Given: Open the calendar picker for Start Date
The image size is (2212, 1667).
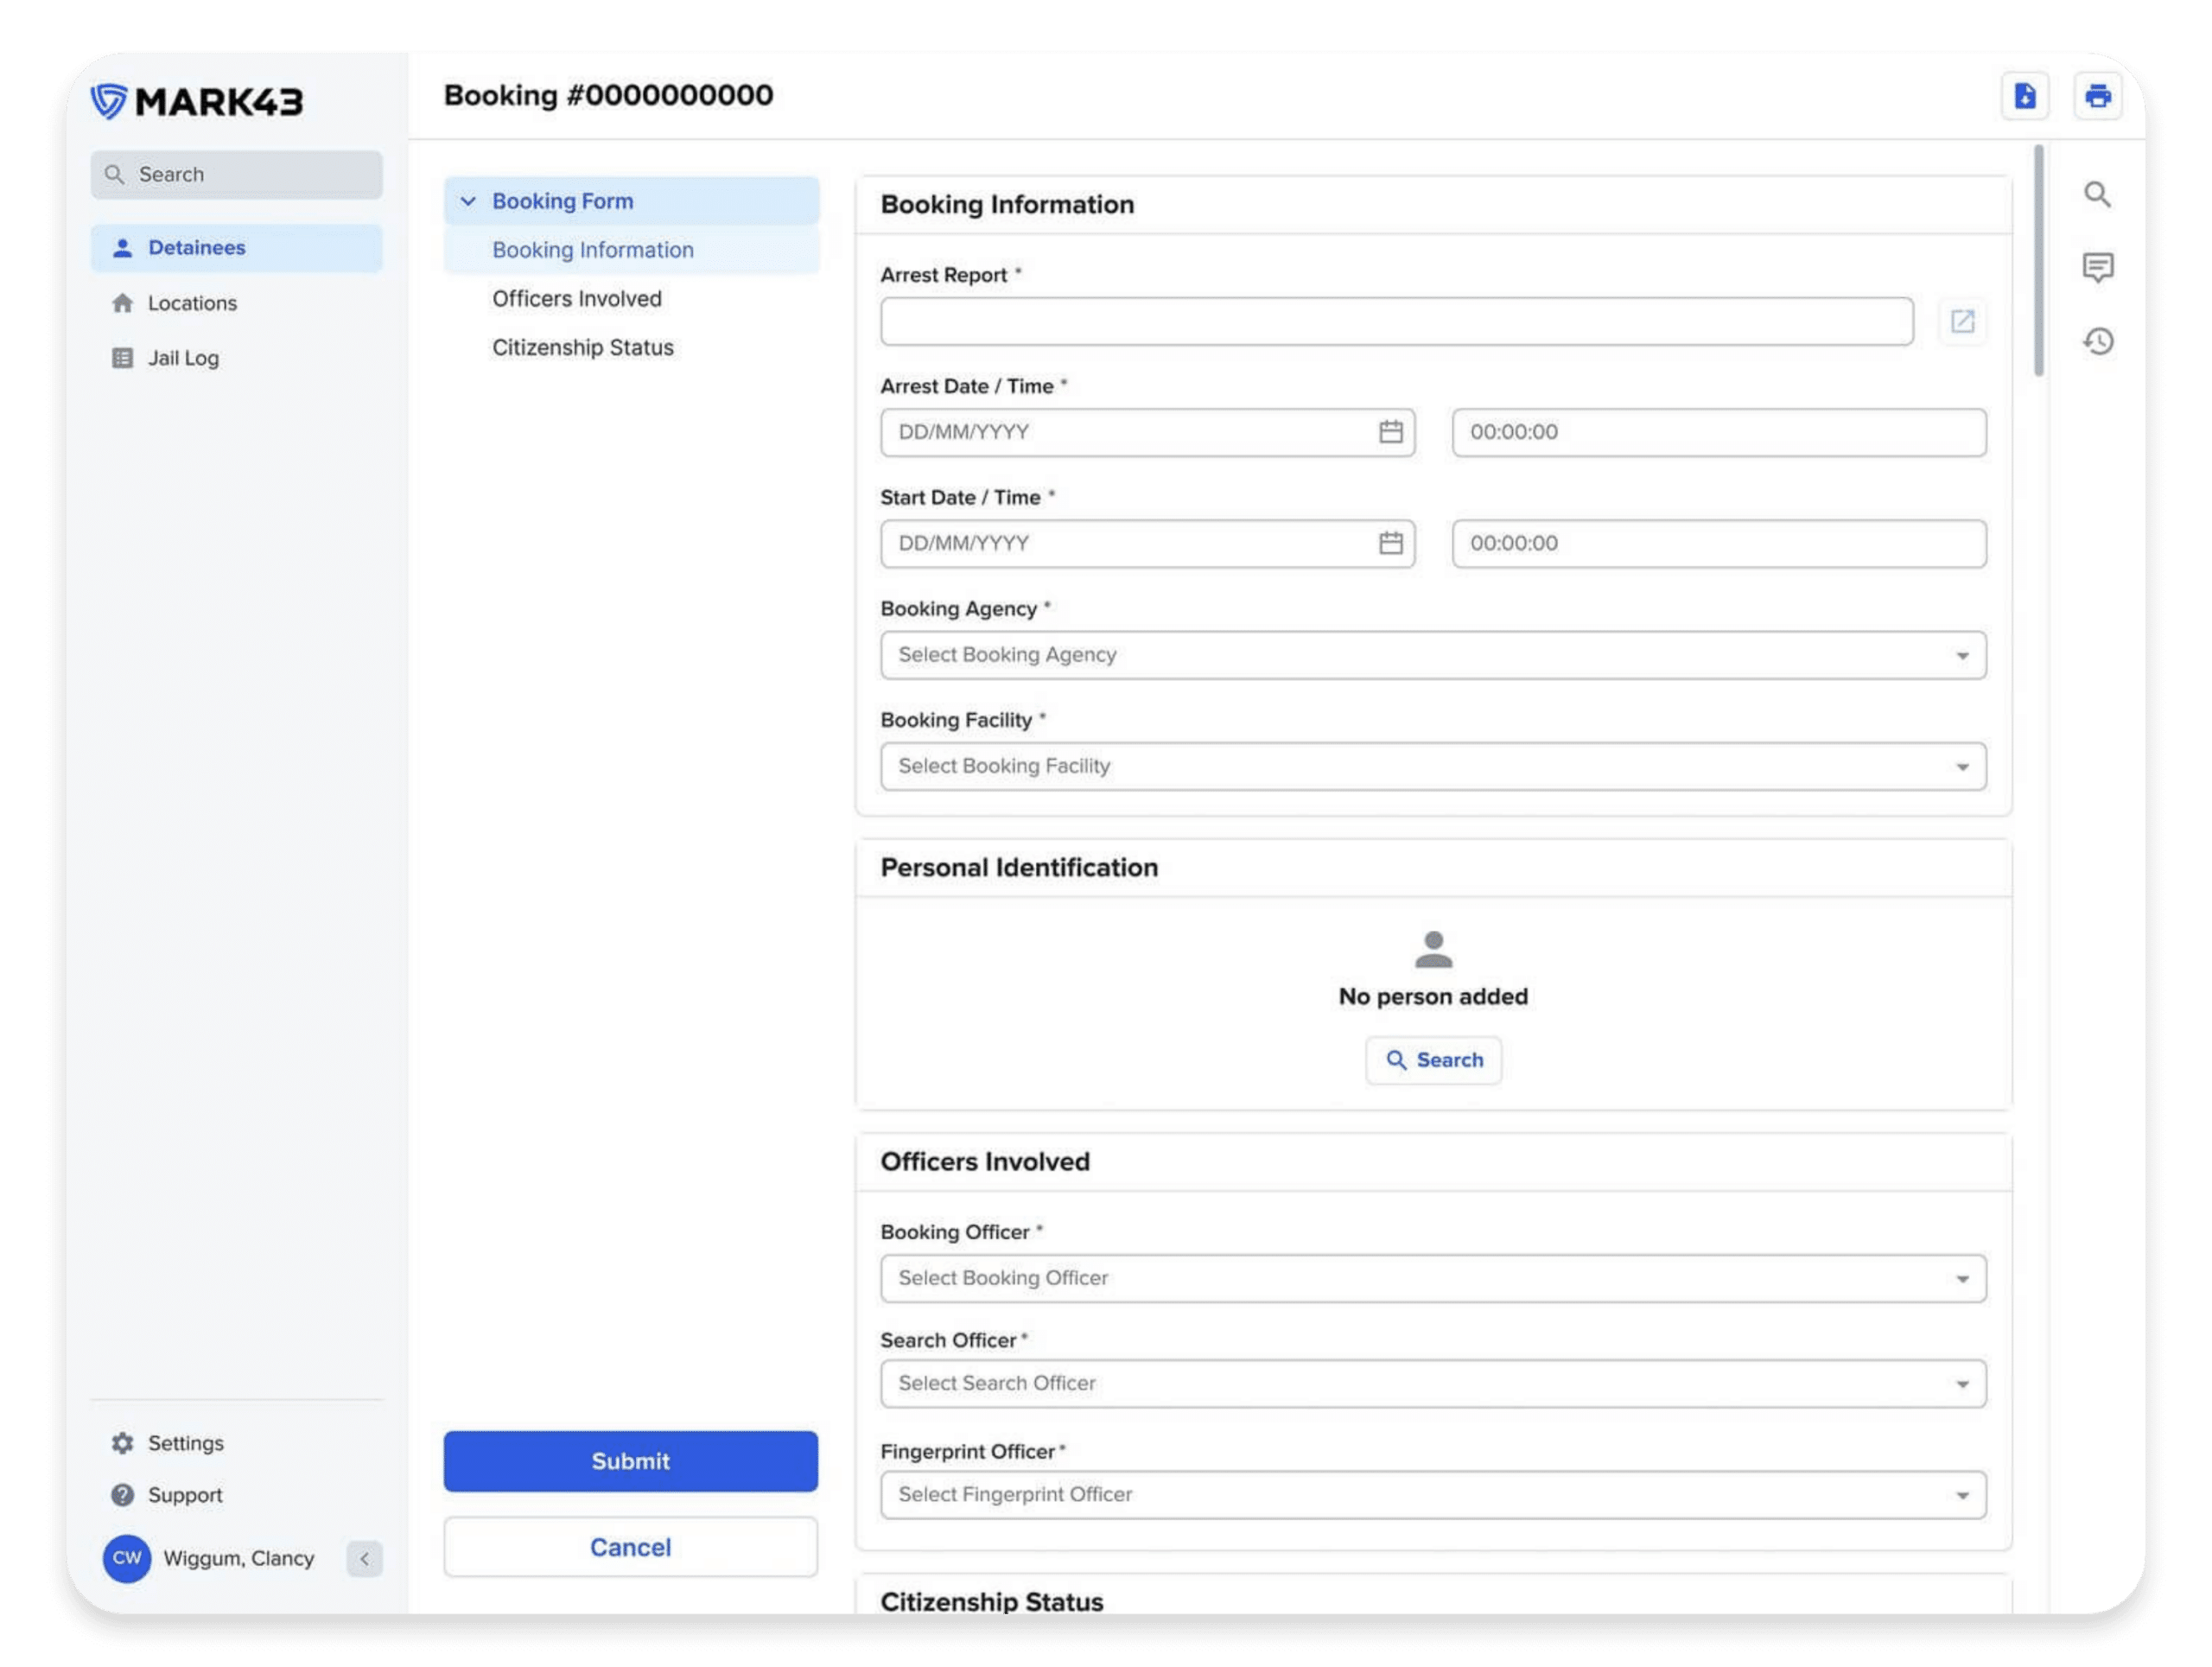Looking at the screenshot, I should [1390, 543].
